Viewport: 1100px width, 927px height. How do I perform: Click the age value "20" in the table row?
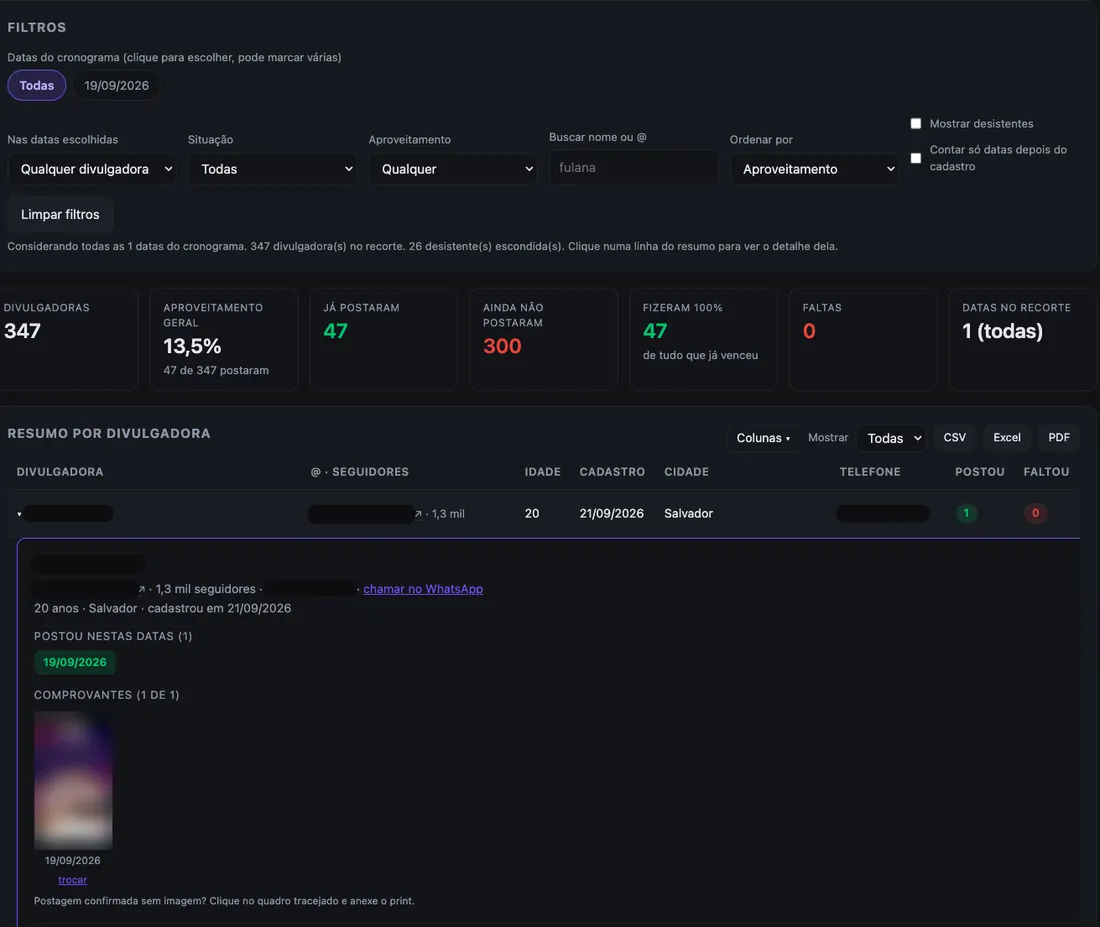532,514
